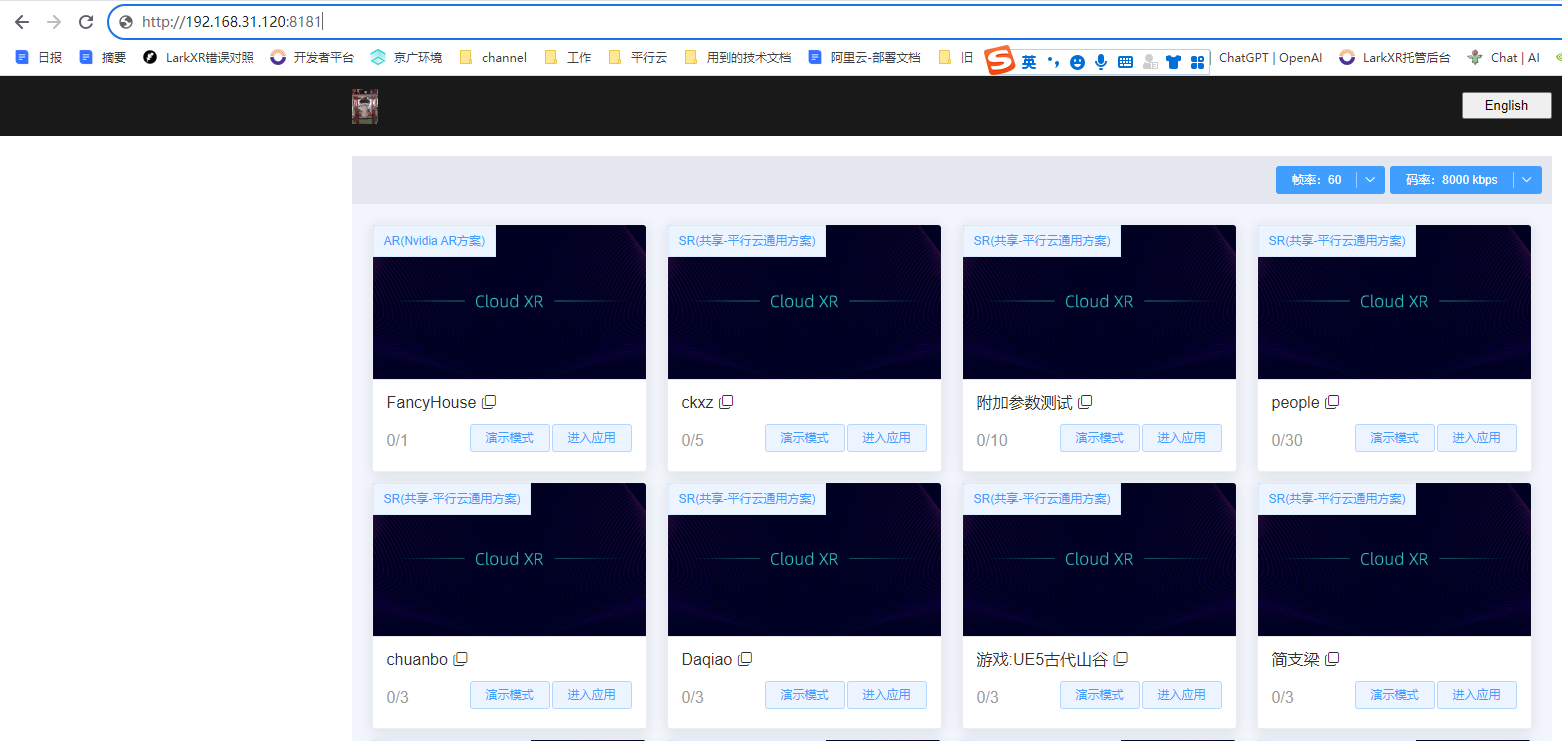The image size is (1562, 741).
Task: Start 演示模式 for Daqiao
Action: (x=805, y=695)
